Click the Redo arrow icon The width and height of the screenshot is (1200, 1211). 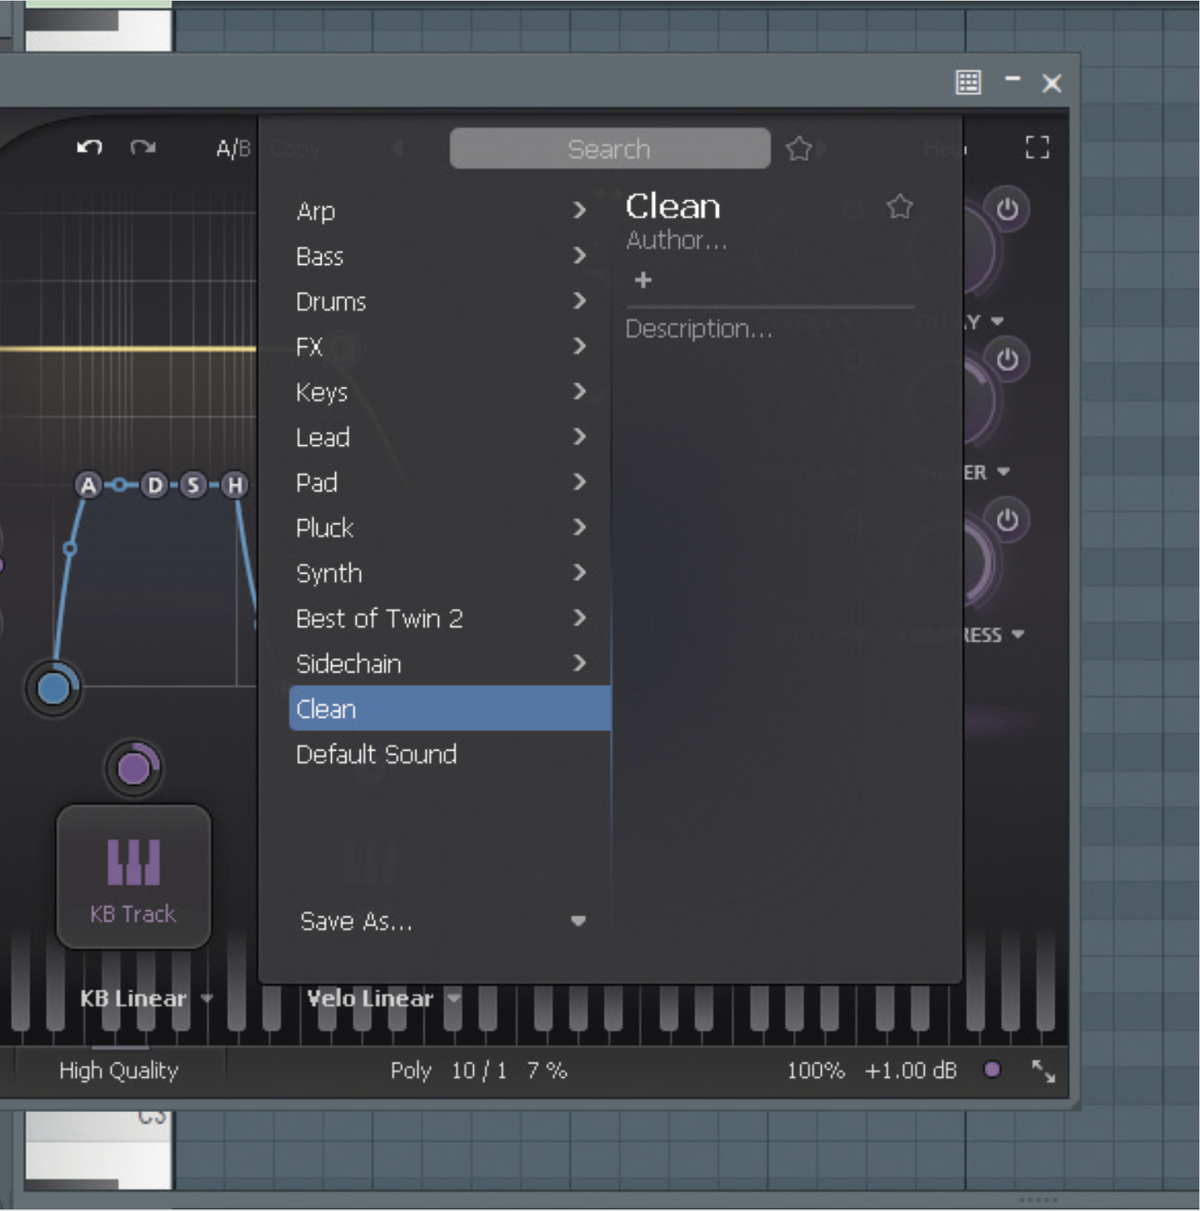143,147
